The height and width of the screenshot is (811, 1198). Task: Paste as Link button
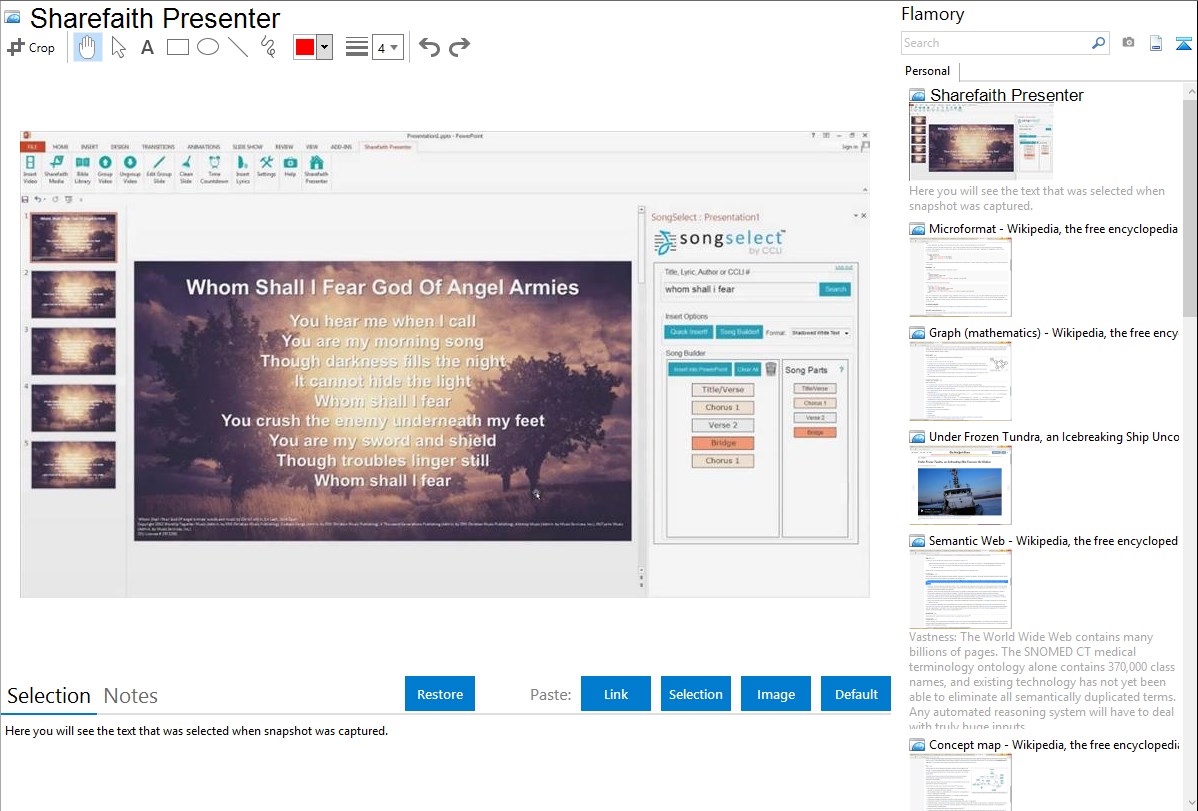(x=616, y=694)
